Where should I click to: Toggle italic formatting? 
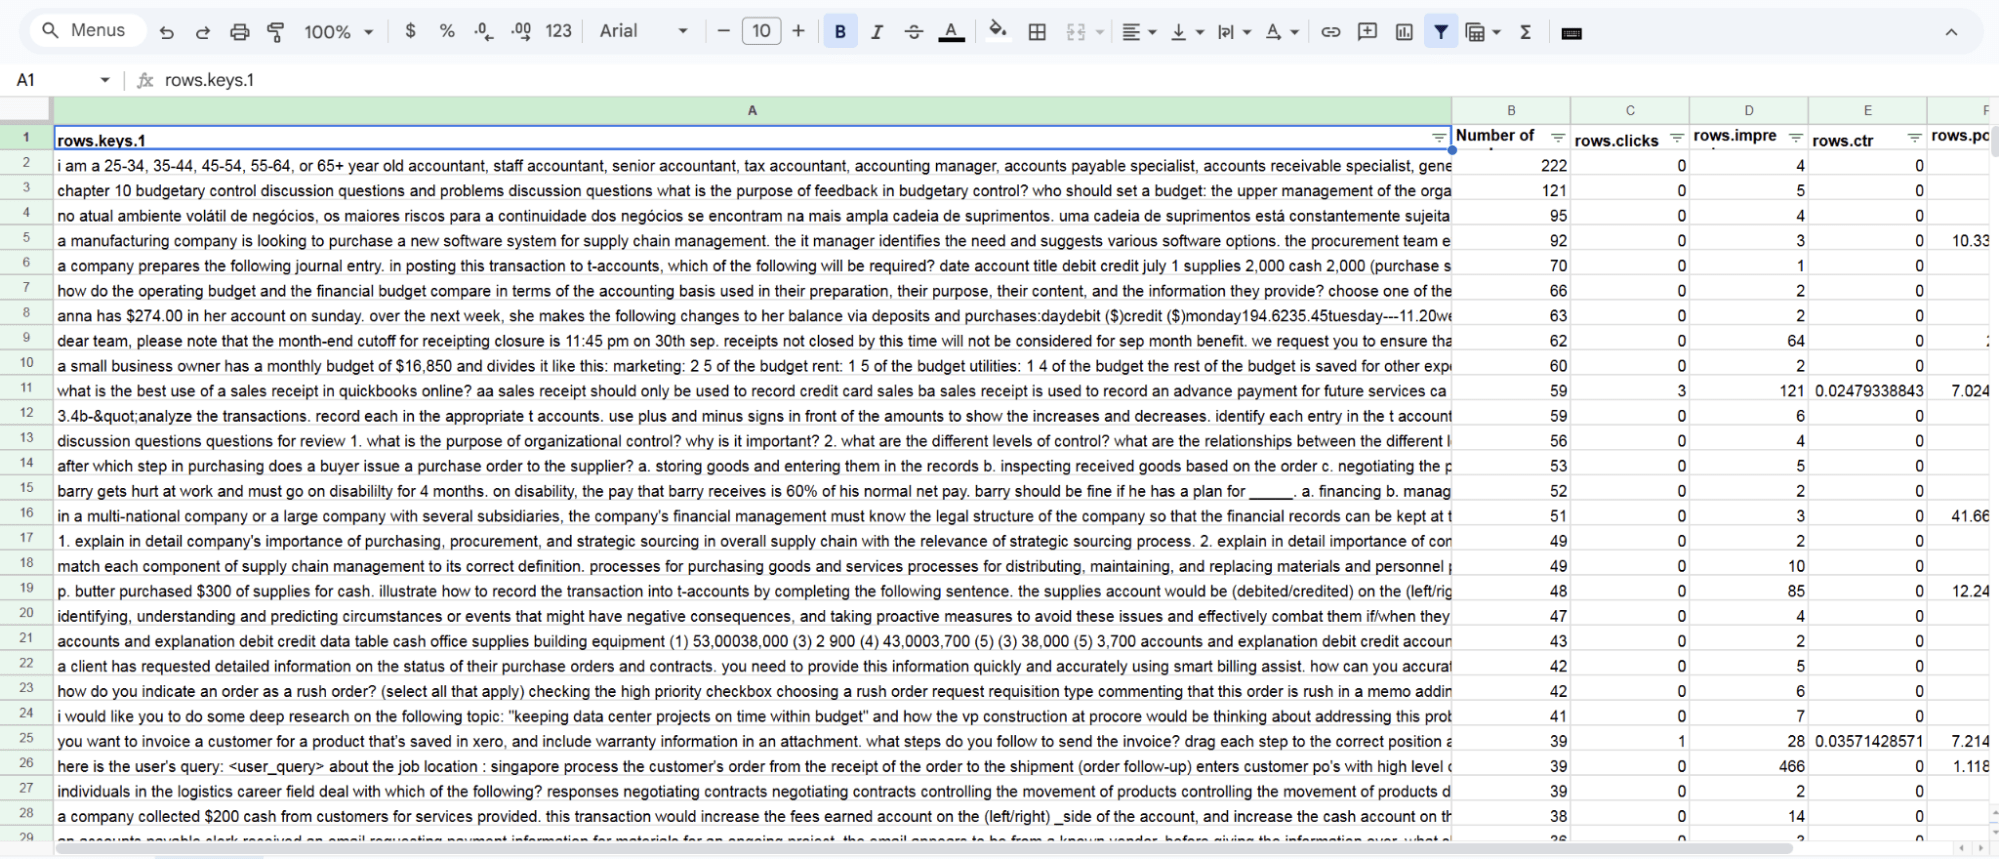(877, 32)
